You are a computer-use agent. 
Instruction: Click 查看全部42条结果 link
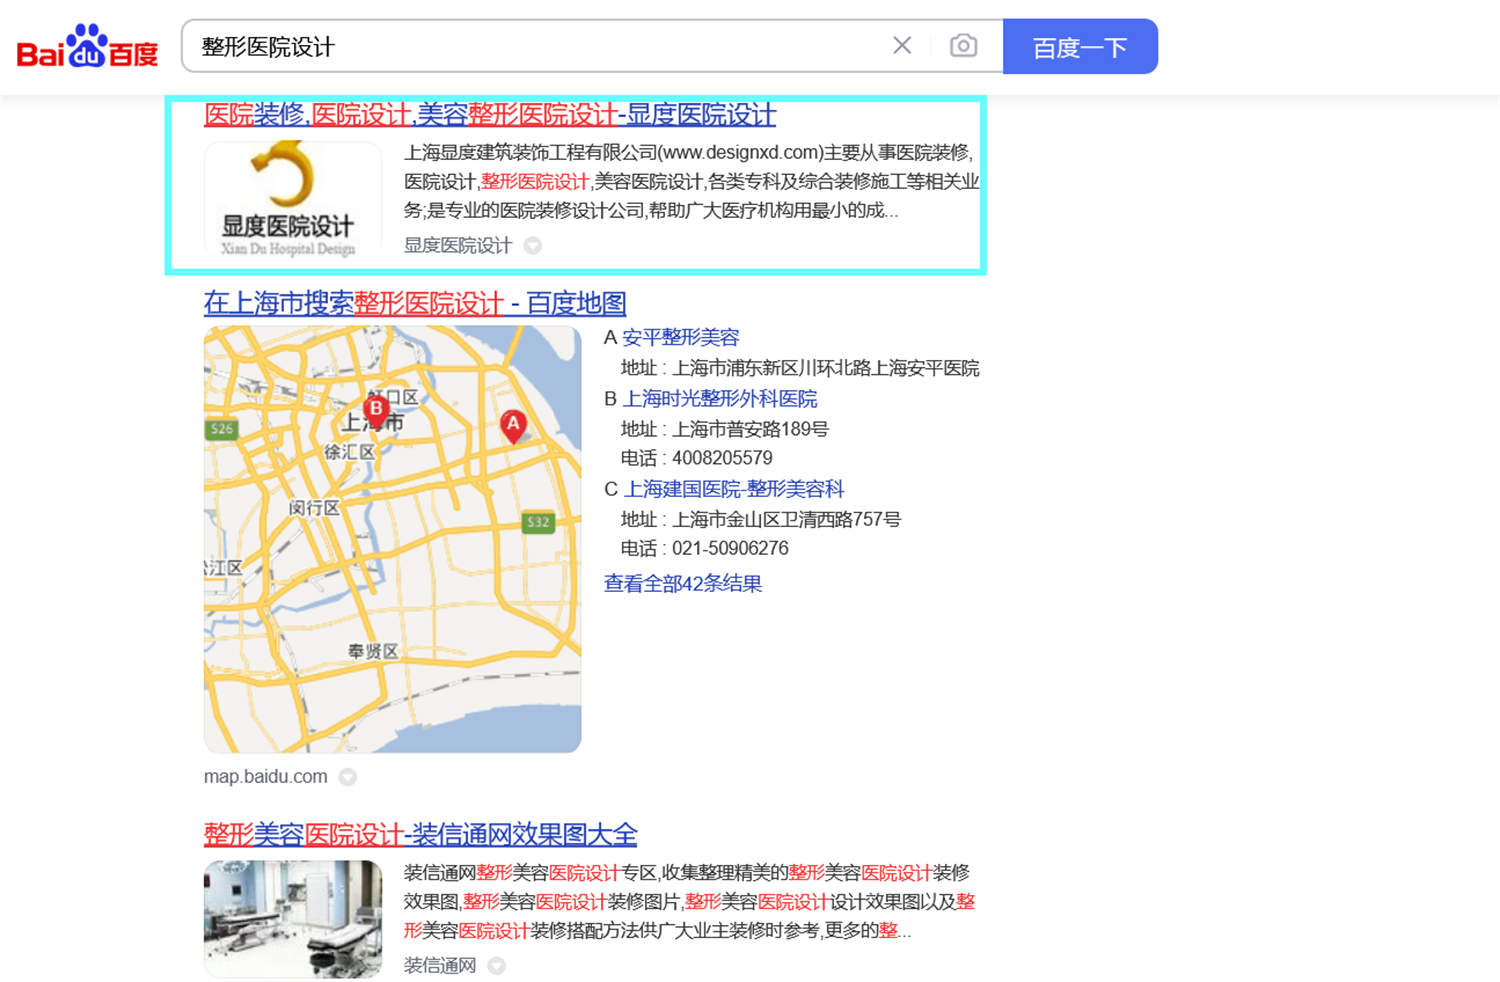point(683,583)
